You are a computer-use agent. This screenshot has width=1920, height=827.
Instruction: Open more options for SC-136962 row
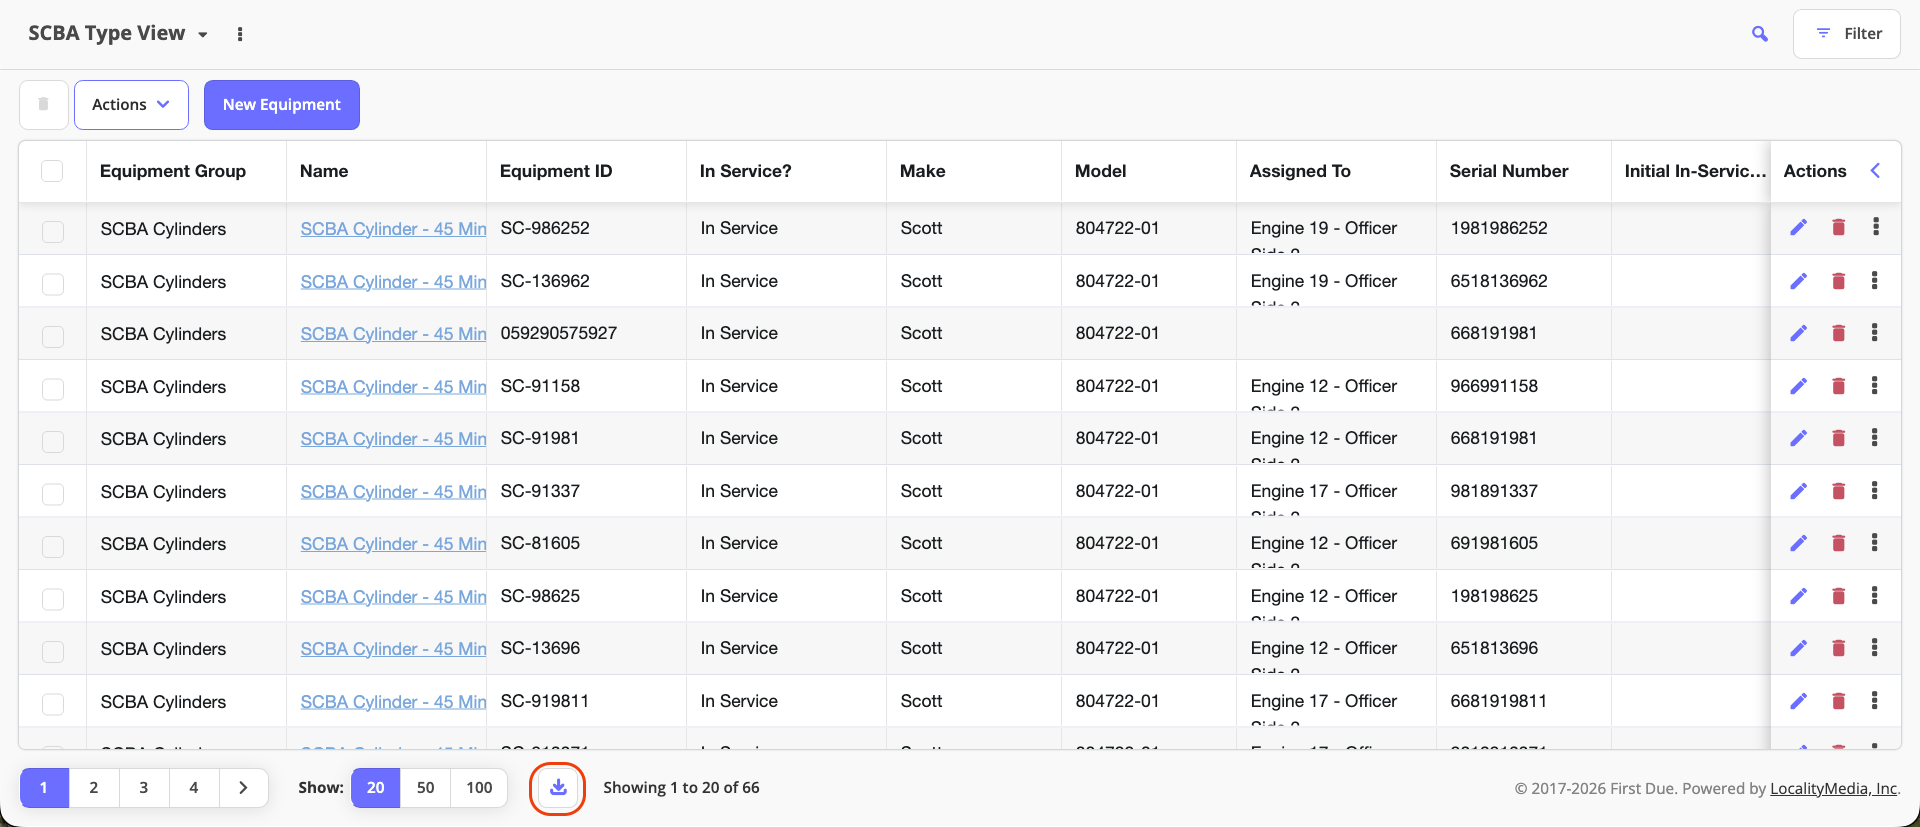point(1875,281)
